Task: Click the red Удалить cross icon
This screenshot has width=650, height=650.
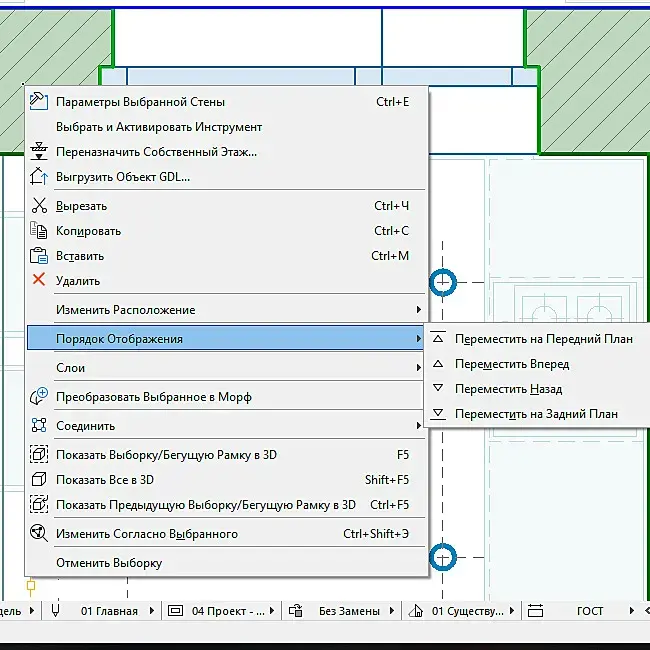Action: coord(39,279)
